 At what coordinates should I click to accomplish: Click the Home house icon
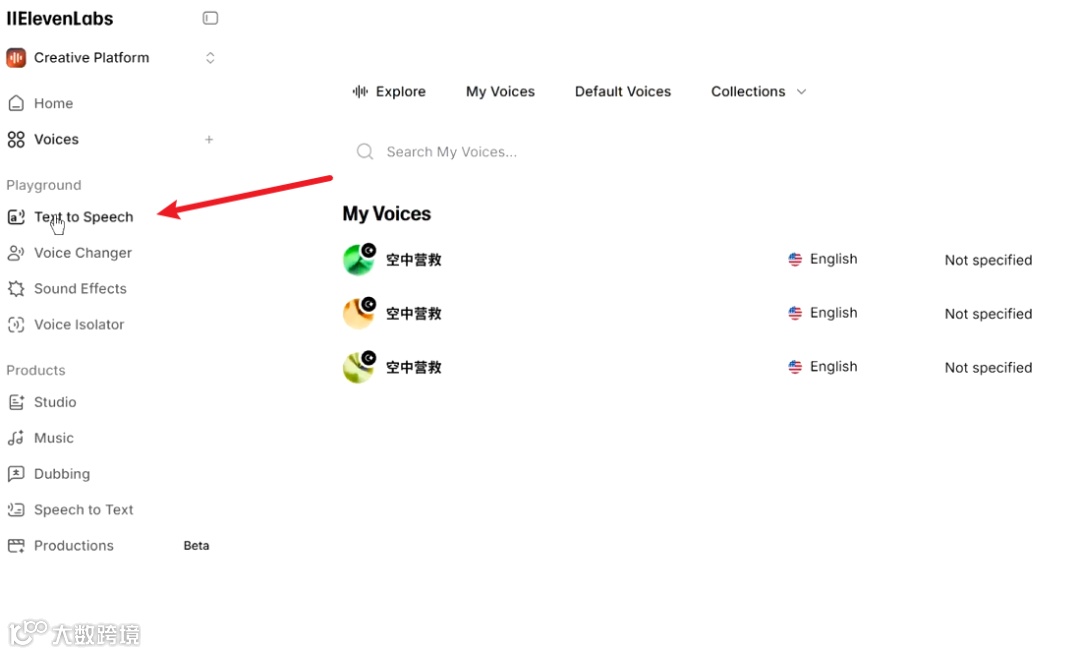(16, 103)
